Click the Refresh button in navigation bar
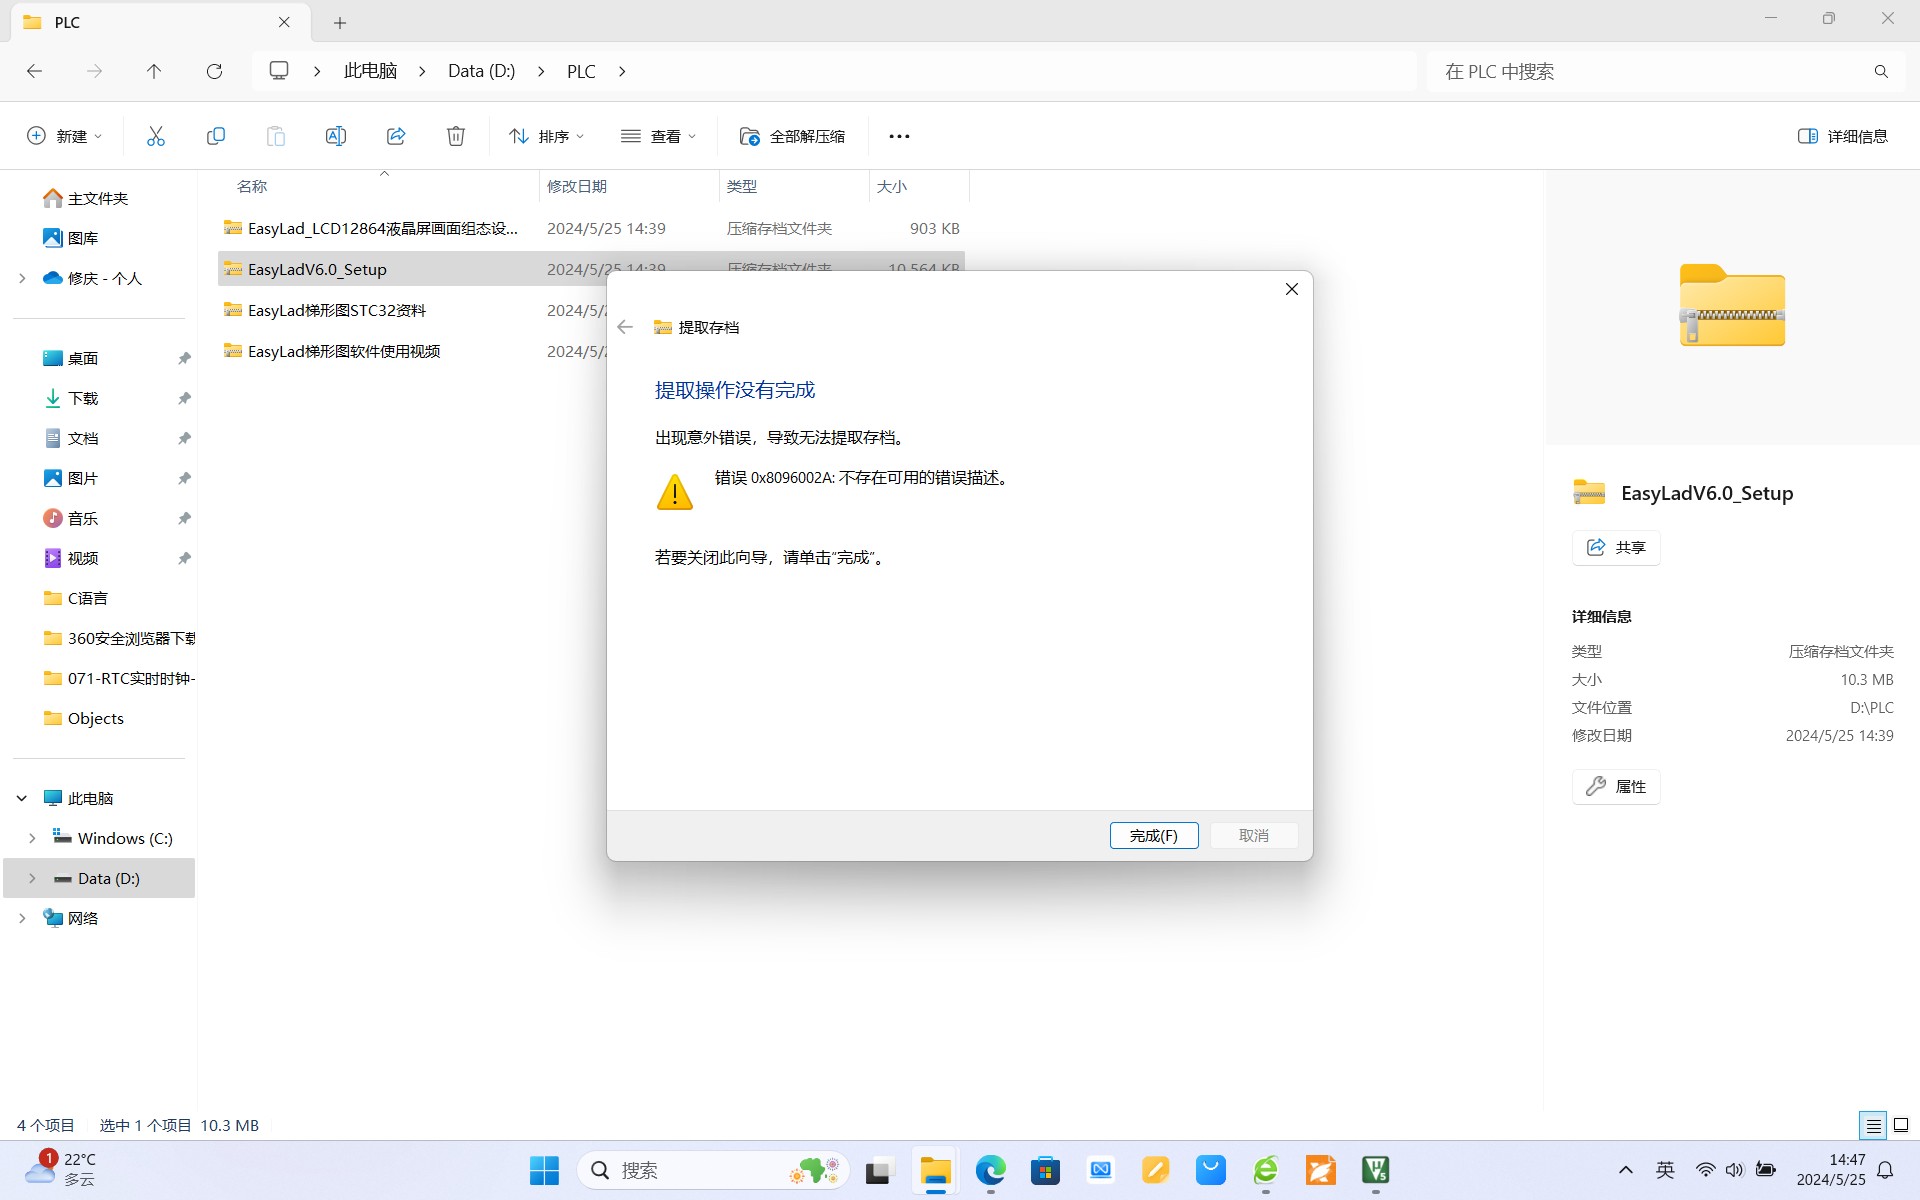 (x=214, y=71)
